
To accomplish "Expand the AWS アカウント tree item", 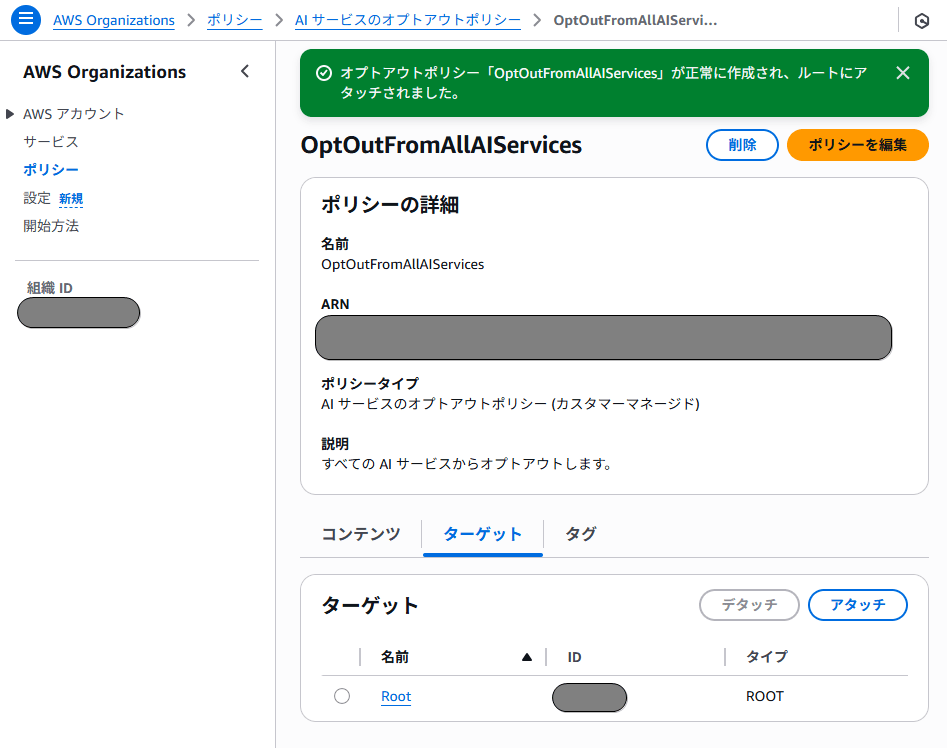I will 10,113.
